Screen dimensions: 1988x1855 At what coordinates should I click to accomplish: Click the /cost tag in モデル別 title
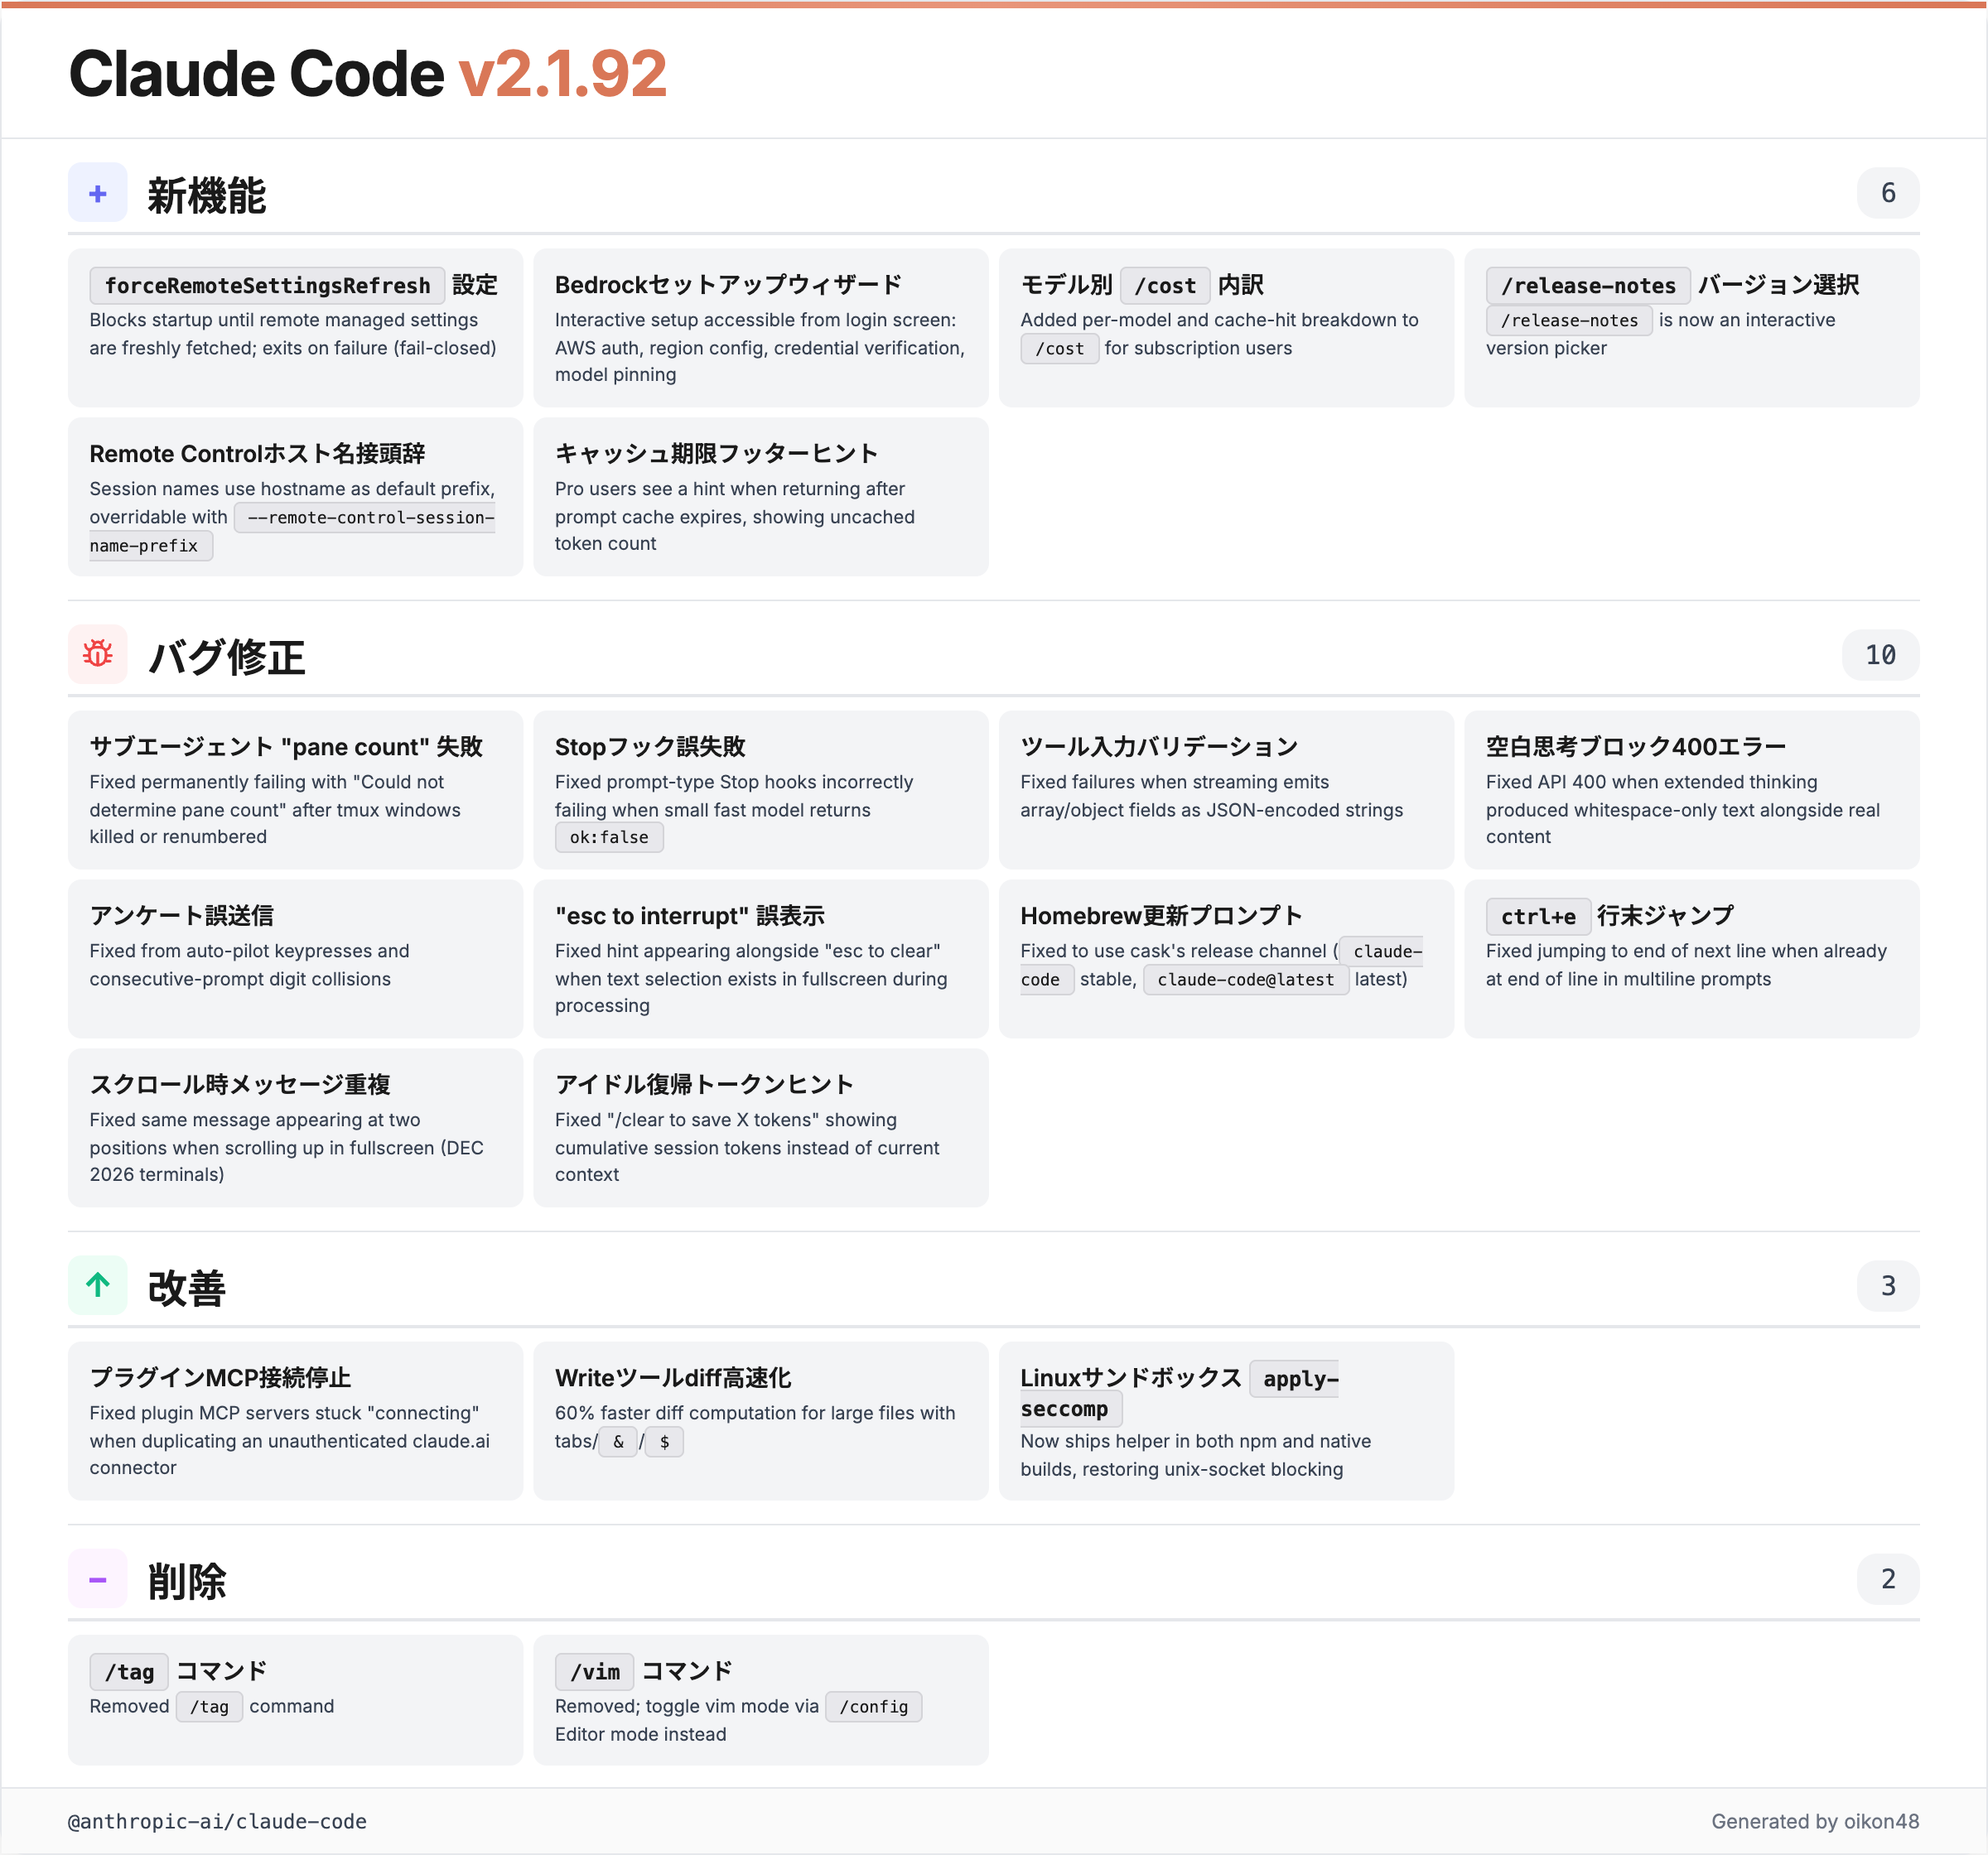(1165, 286)
